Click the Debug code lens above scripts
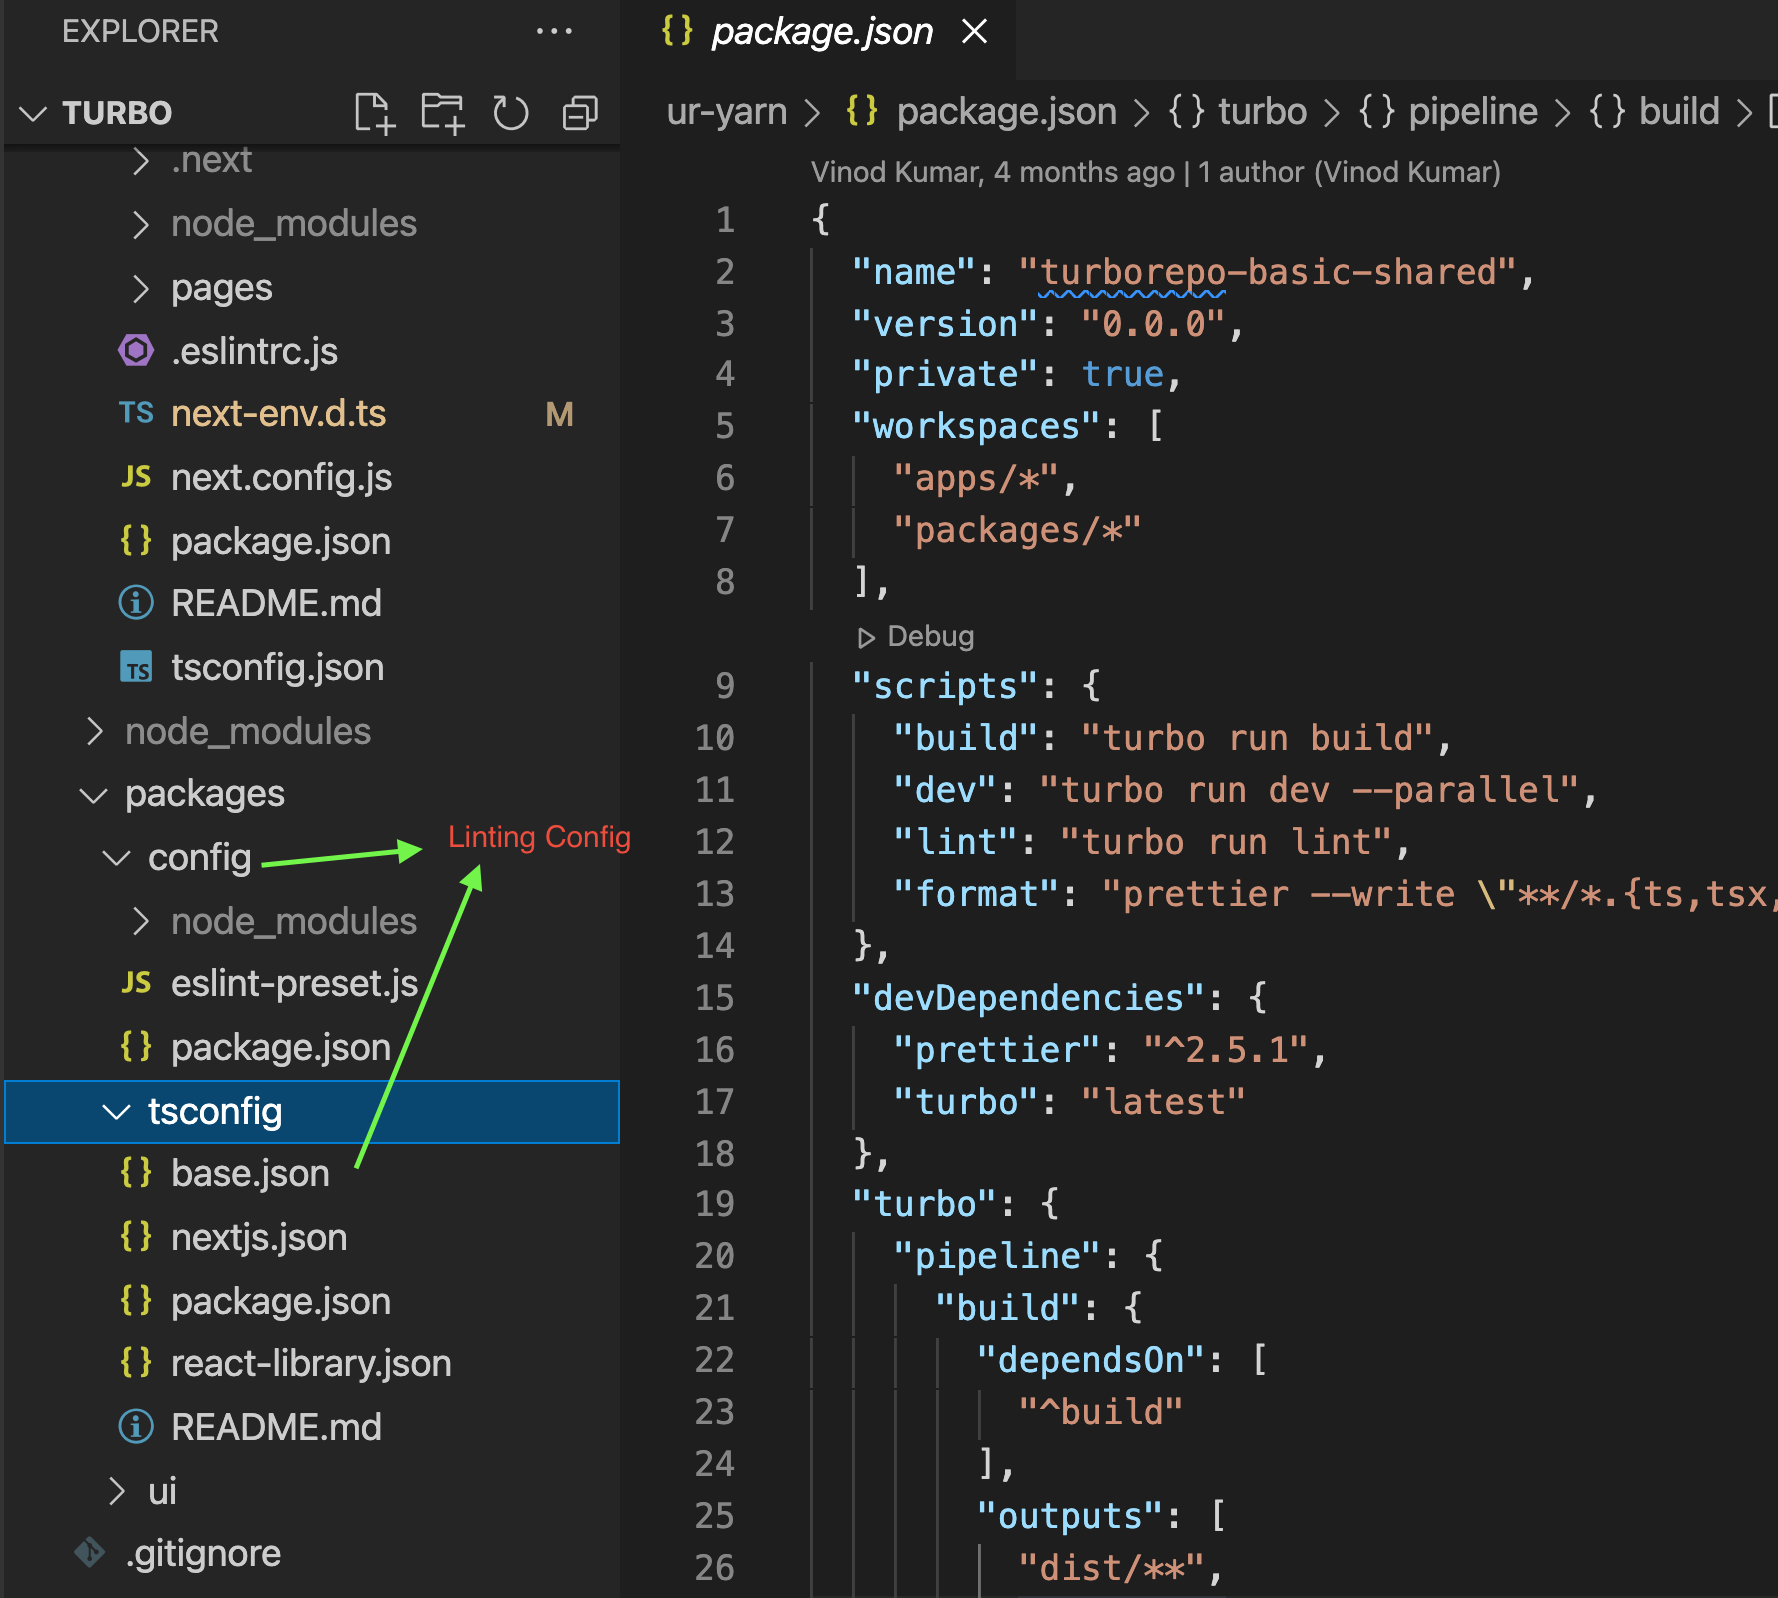The width and height of the screenshot is (1778, 1598). pos(916,637)
